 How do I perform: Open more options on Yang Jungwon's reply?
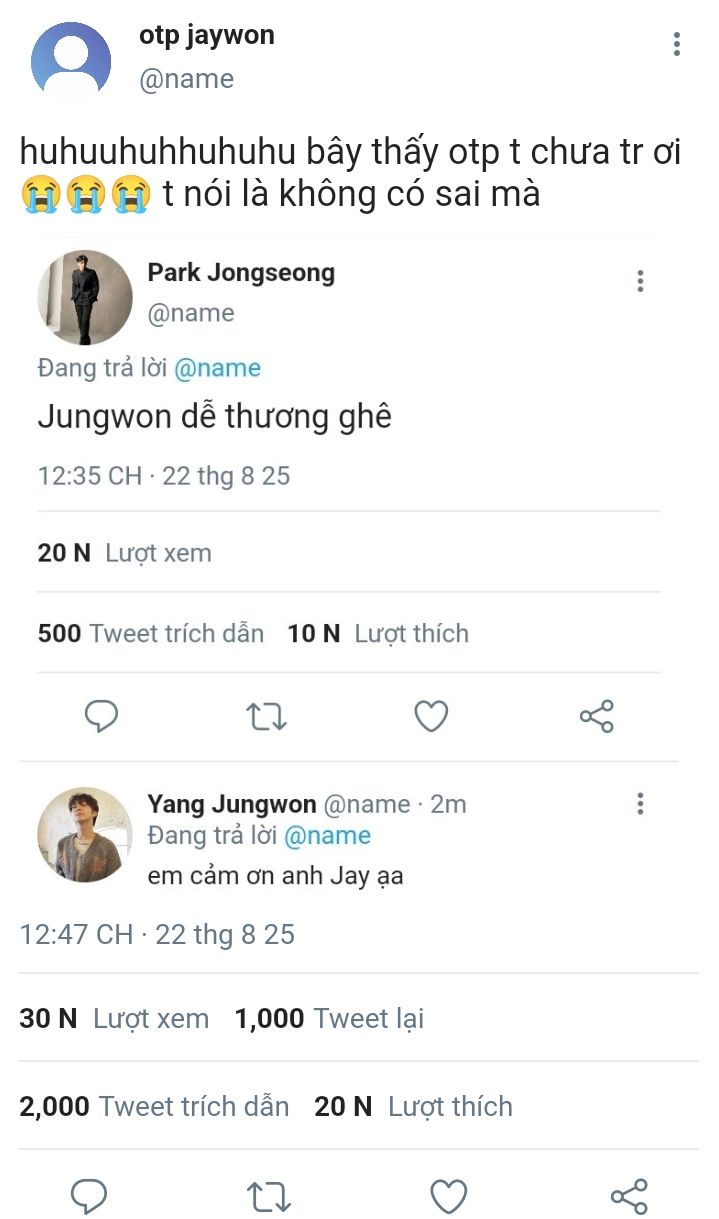640,803
